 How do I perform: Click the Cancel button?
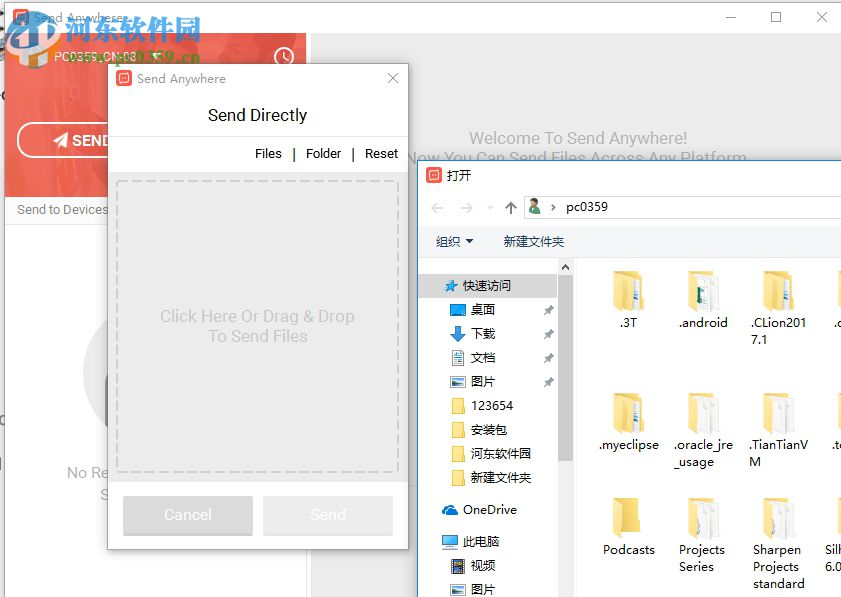[187, 515]
